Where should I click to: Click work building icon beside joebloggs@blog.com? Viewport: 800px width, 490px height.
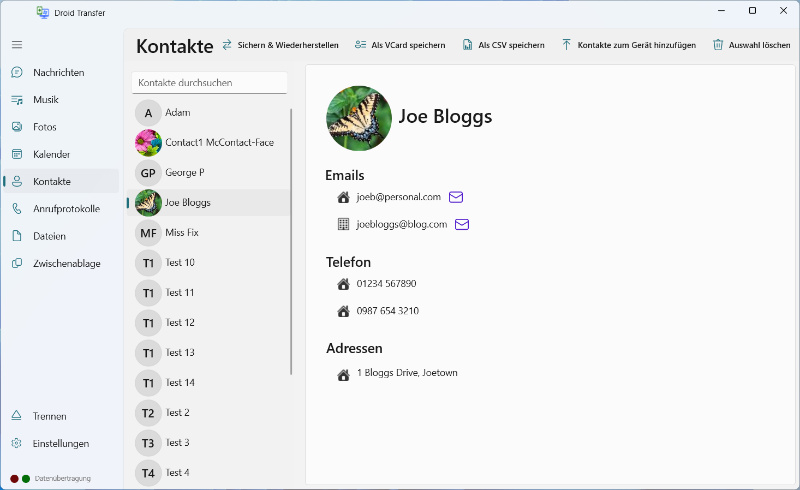point(343,224)
